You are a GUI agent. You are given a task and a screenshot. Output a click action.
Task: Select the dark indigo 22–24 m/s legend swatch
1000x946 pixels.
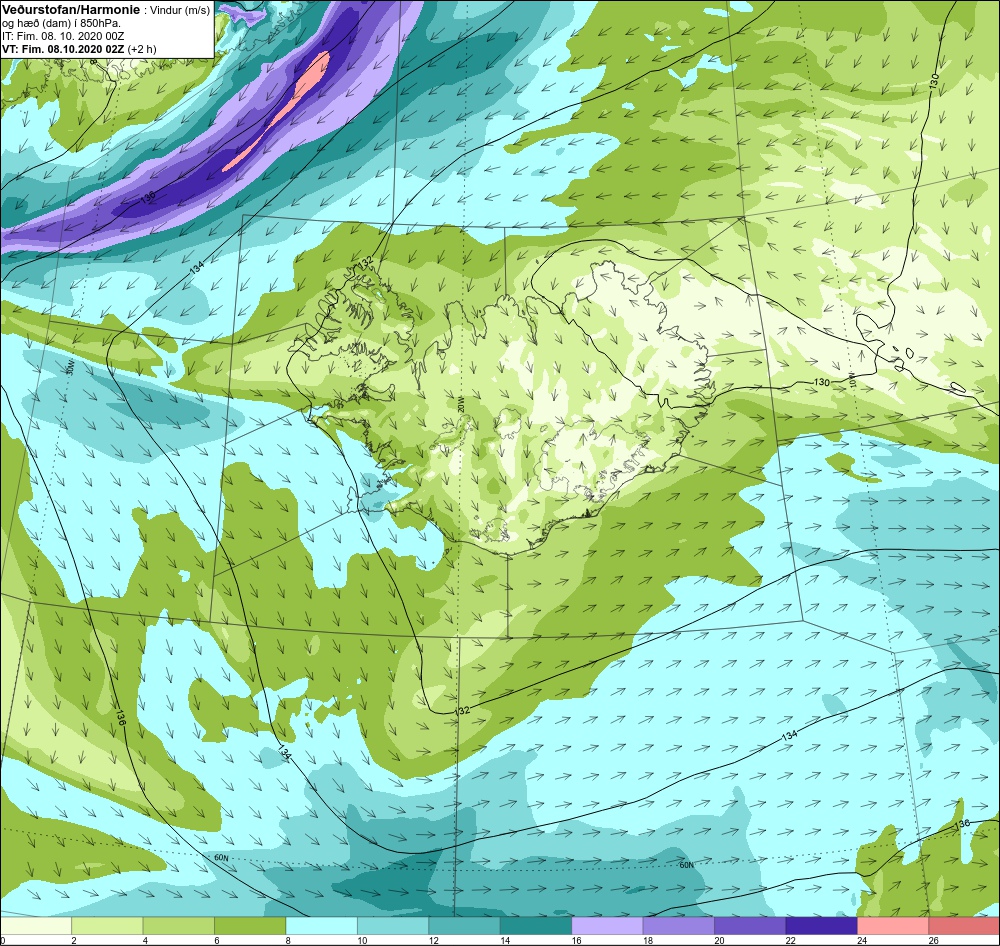click(821, 926)
